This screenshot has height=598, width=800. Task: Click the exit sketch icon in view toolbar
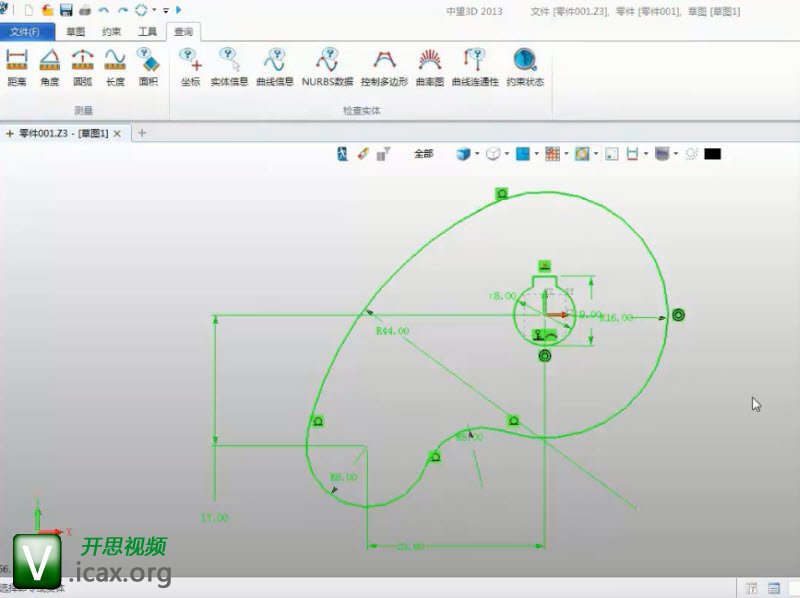pyautogui.click(x=343, y=154)
